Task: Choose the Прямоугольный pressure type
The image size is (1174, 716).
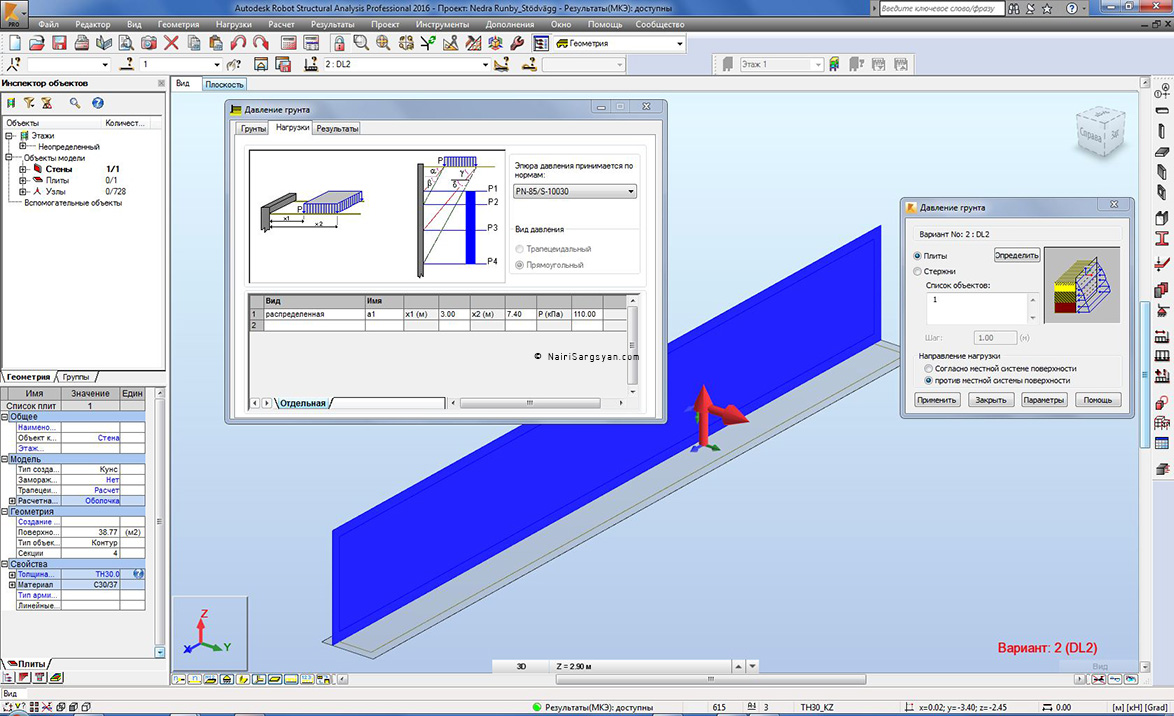Action: click(x=520, y=265)
